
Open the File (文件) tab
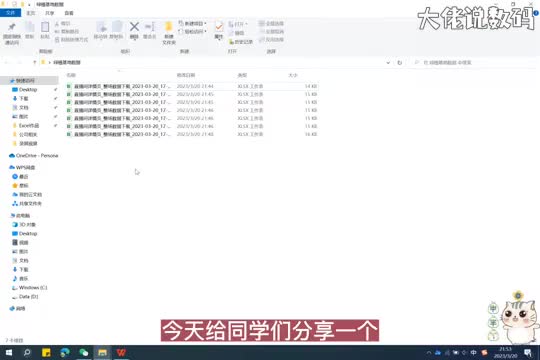click(10, 13)
